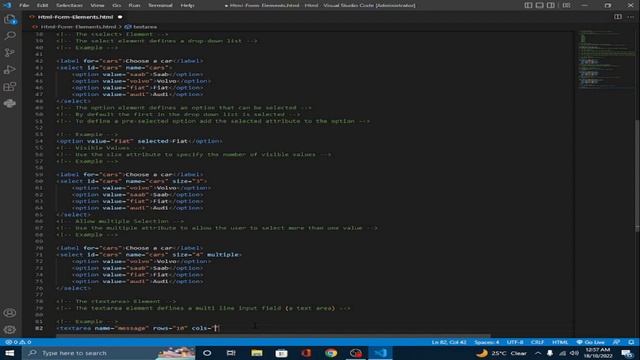The height and width of the screenshot is (360, 640).
Task: Click line 71 select with multiple attribute
Action: click(x=149, y=255)
